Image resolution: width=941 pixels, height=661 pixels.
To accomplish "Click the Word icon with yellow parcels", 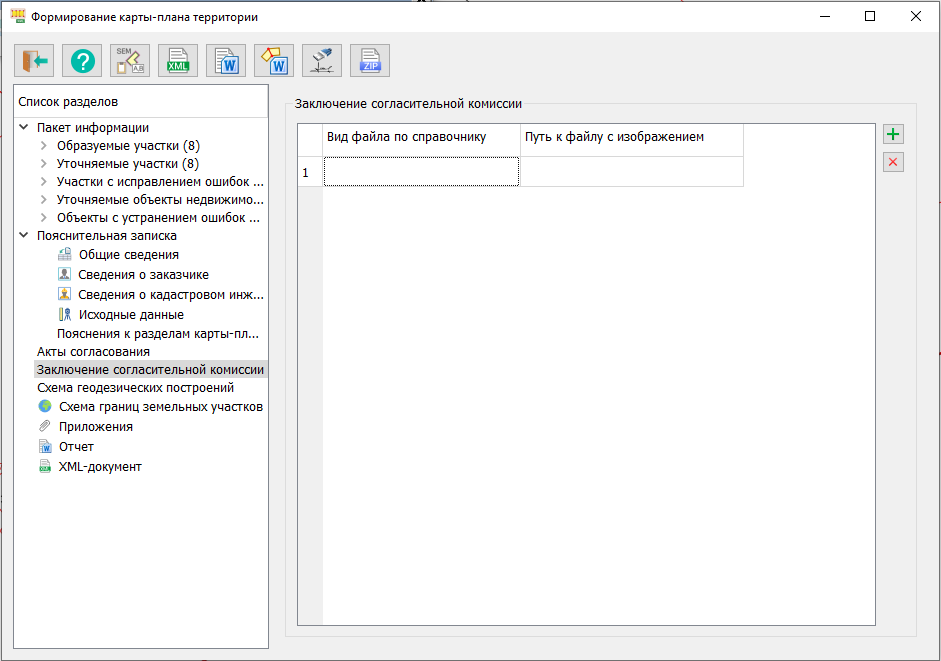I will [x=274, y=61].
